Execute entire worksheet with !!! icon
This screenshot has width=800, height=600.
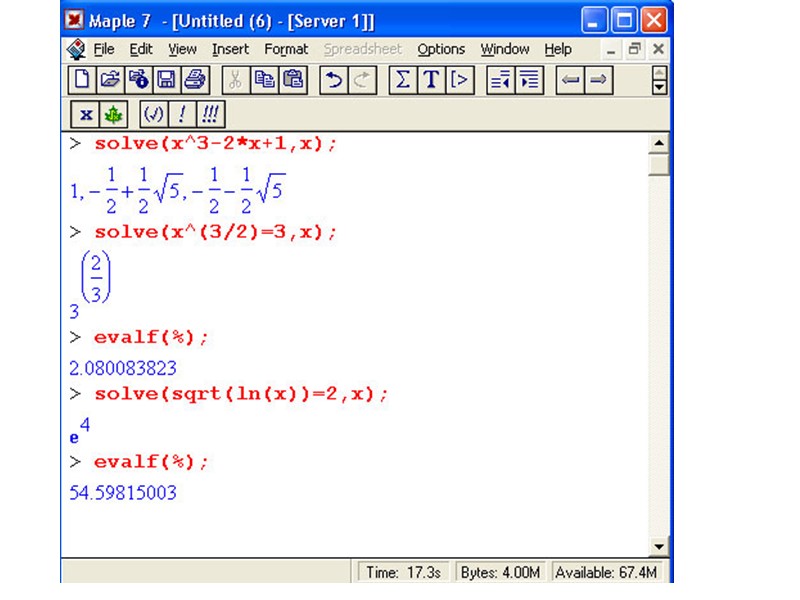point(210,114)
